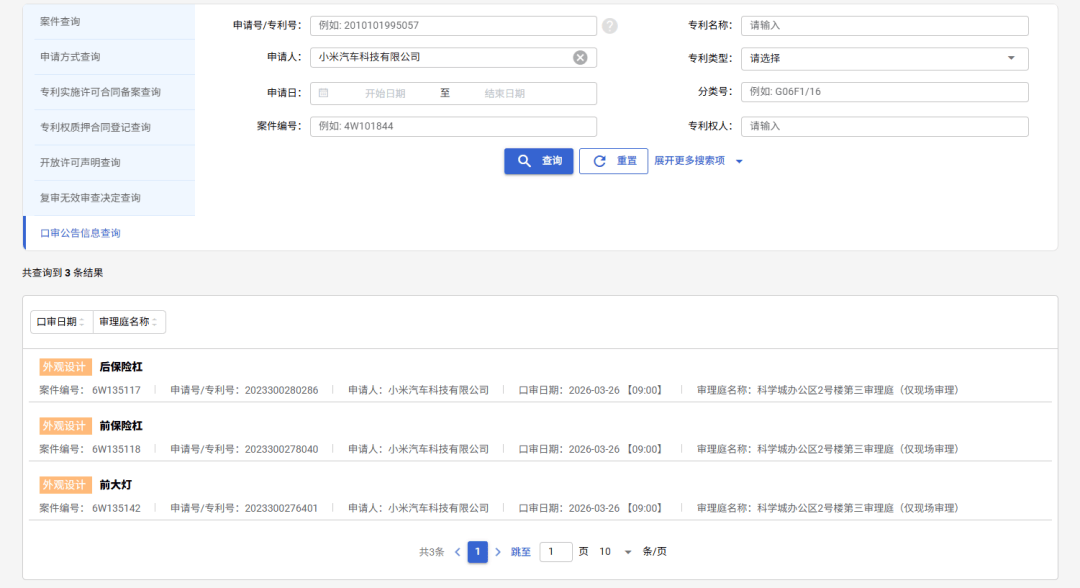Click the 跳至 page jump input box

point(555,551)
